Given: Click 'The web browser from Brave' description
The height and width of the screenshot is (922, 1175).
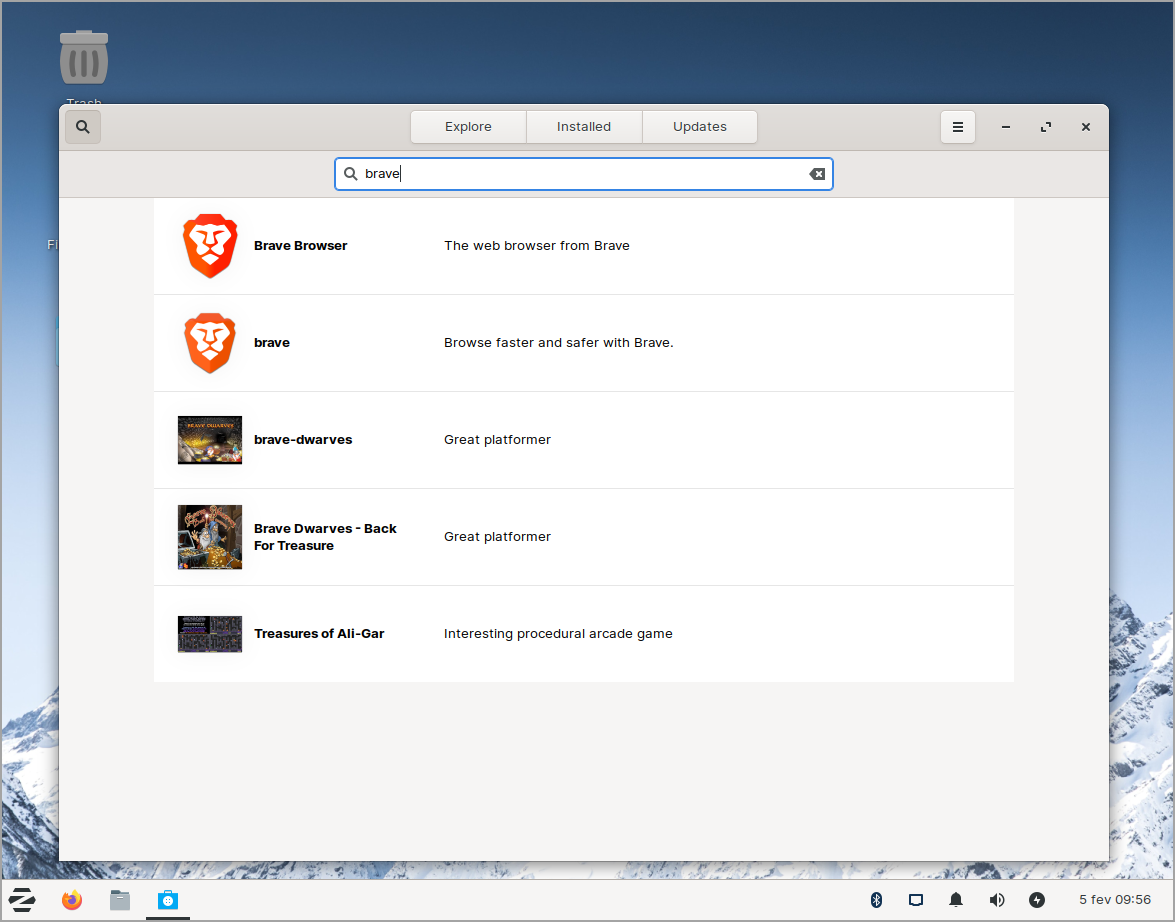Looking at the screenshot, I should (537, 246).
